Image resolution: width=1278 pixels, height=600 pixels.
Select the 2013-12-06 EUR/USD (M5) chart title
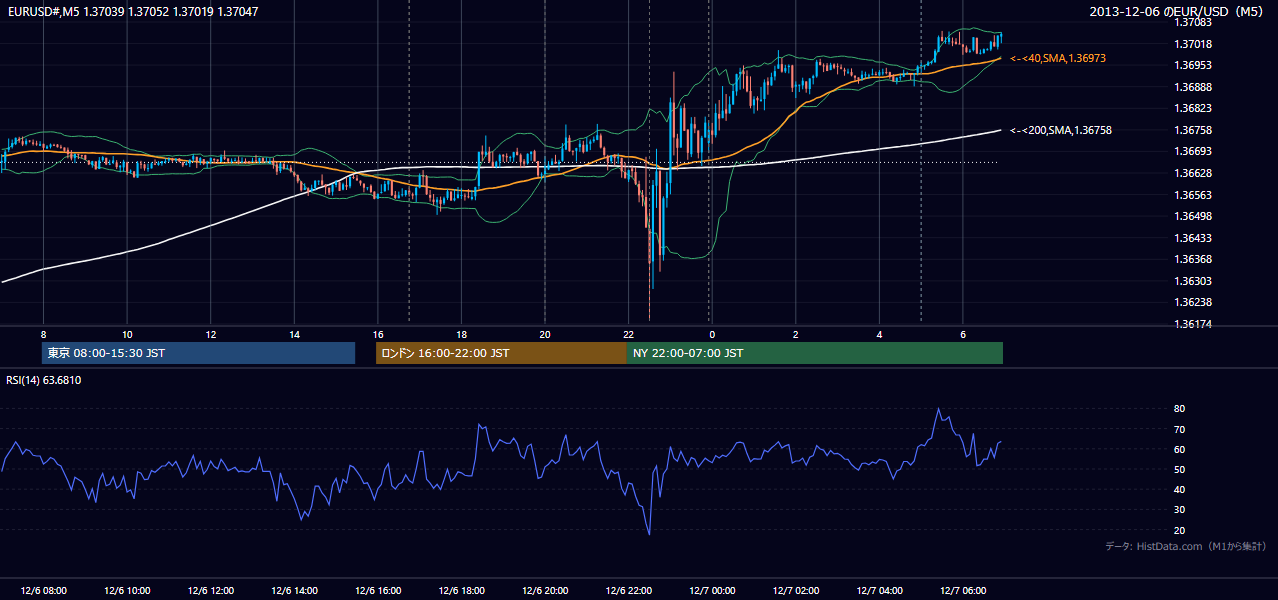pyautogui.click(x=1174, y=12)
